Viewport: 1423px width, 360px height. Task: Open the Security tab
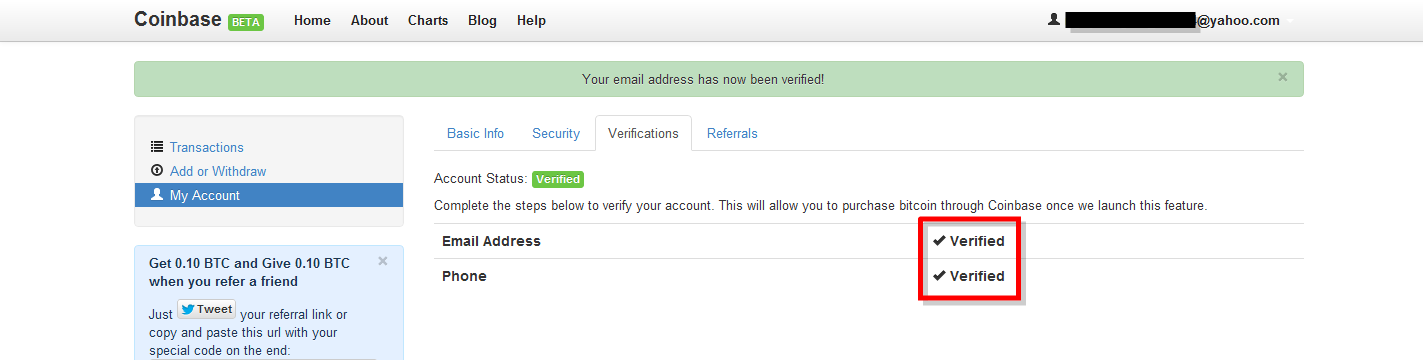click(556, 133)
